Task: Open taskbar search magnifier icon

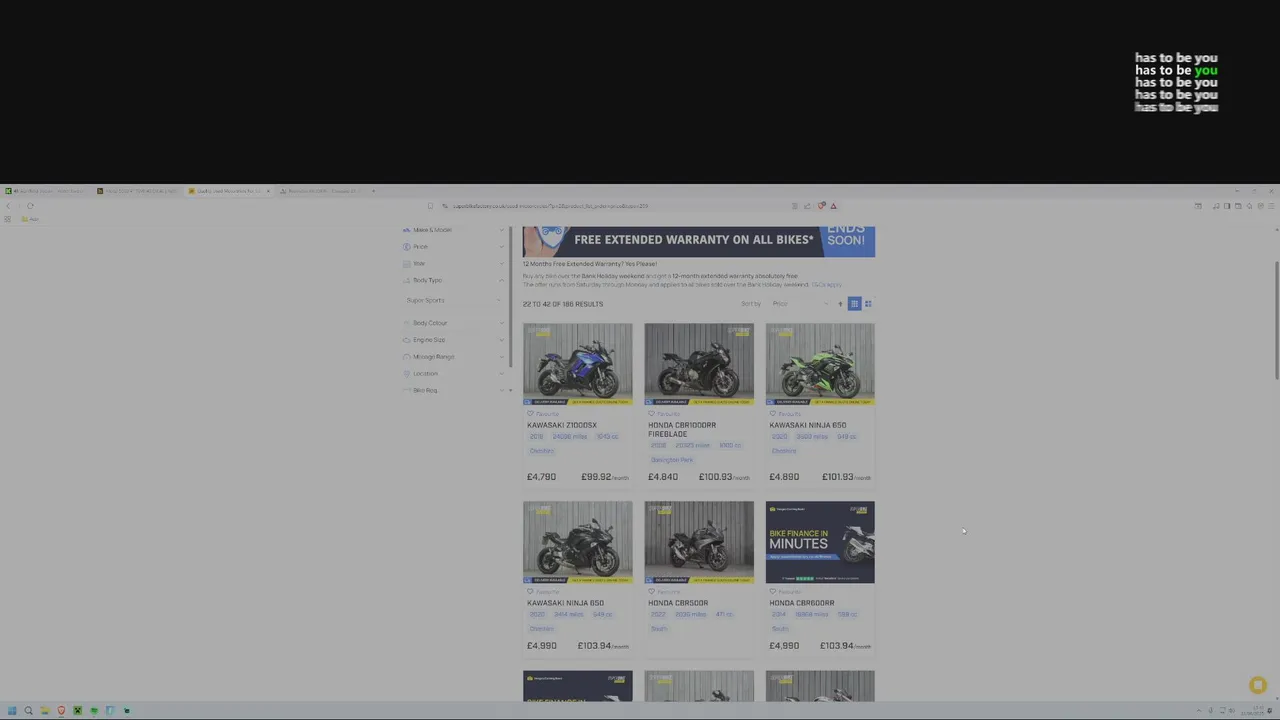Action: point(28,711)
